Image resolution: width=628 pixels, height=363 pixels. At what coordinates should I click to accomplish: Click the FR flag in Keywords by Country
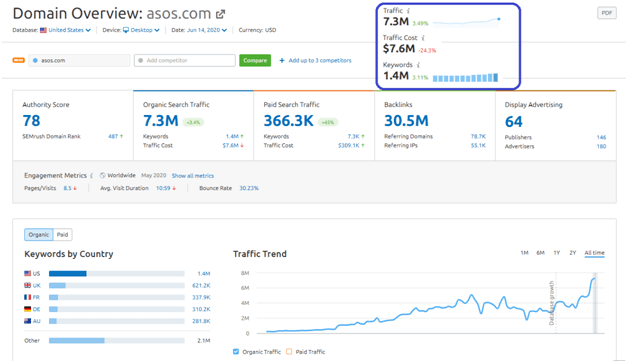27,297
